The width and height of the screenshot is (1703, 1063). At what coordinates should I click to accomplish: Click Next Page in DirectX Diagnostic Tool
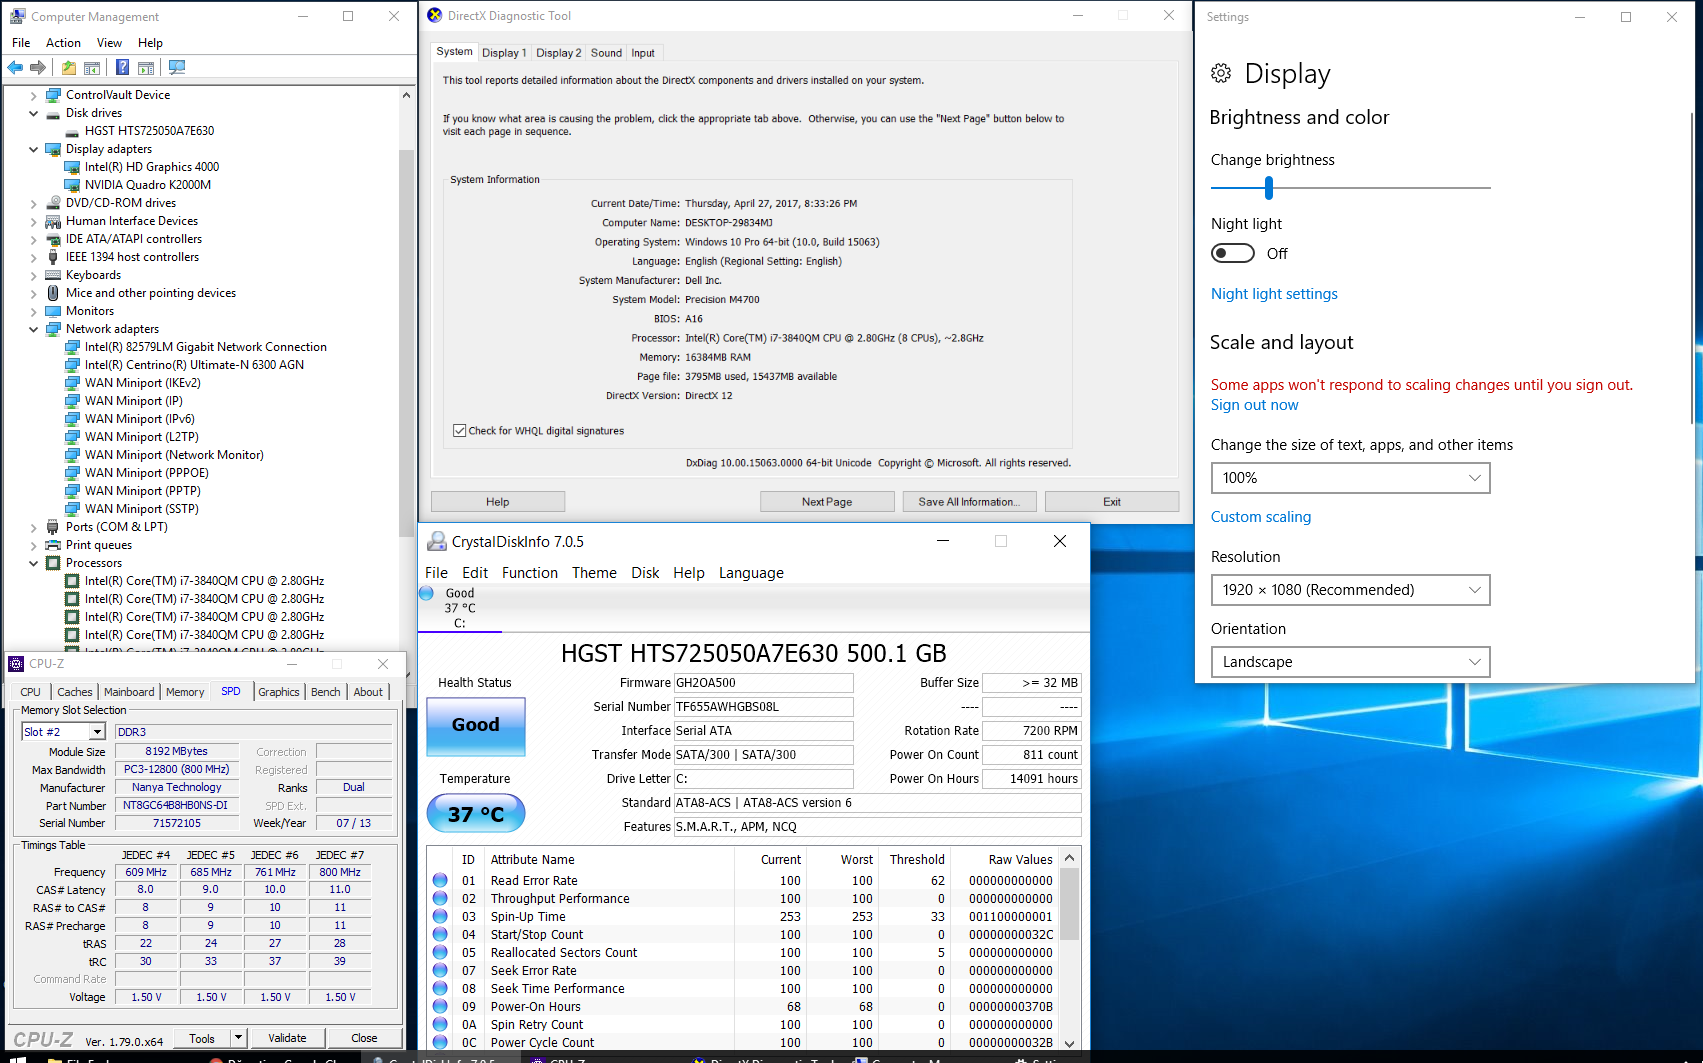point(827,502)
